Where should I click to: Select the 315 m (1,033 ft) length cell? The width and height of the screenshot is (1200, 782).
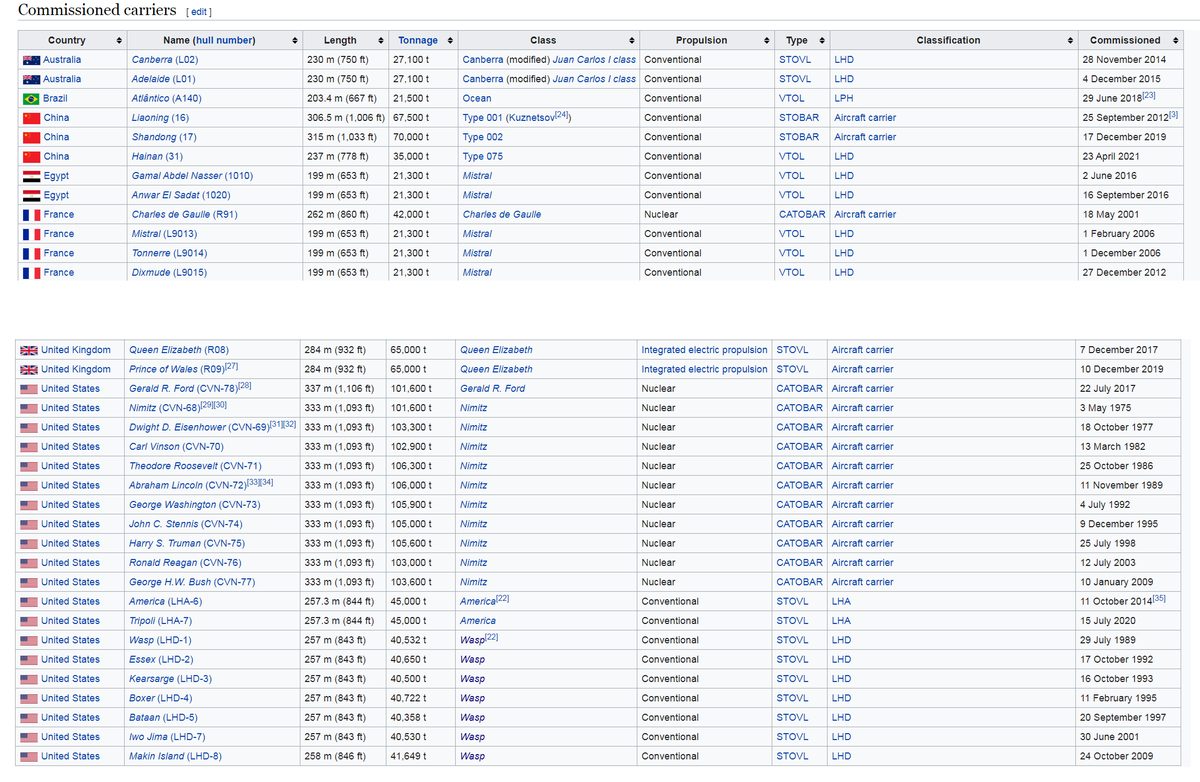pos(345,137)
